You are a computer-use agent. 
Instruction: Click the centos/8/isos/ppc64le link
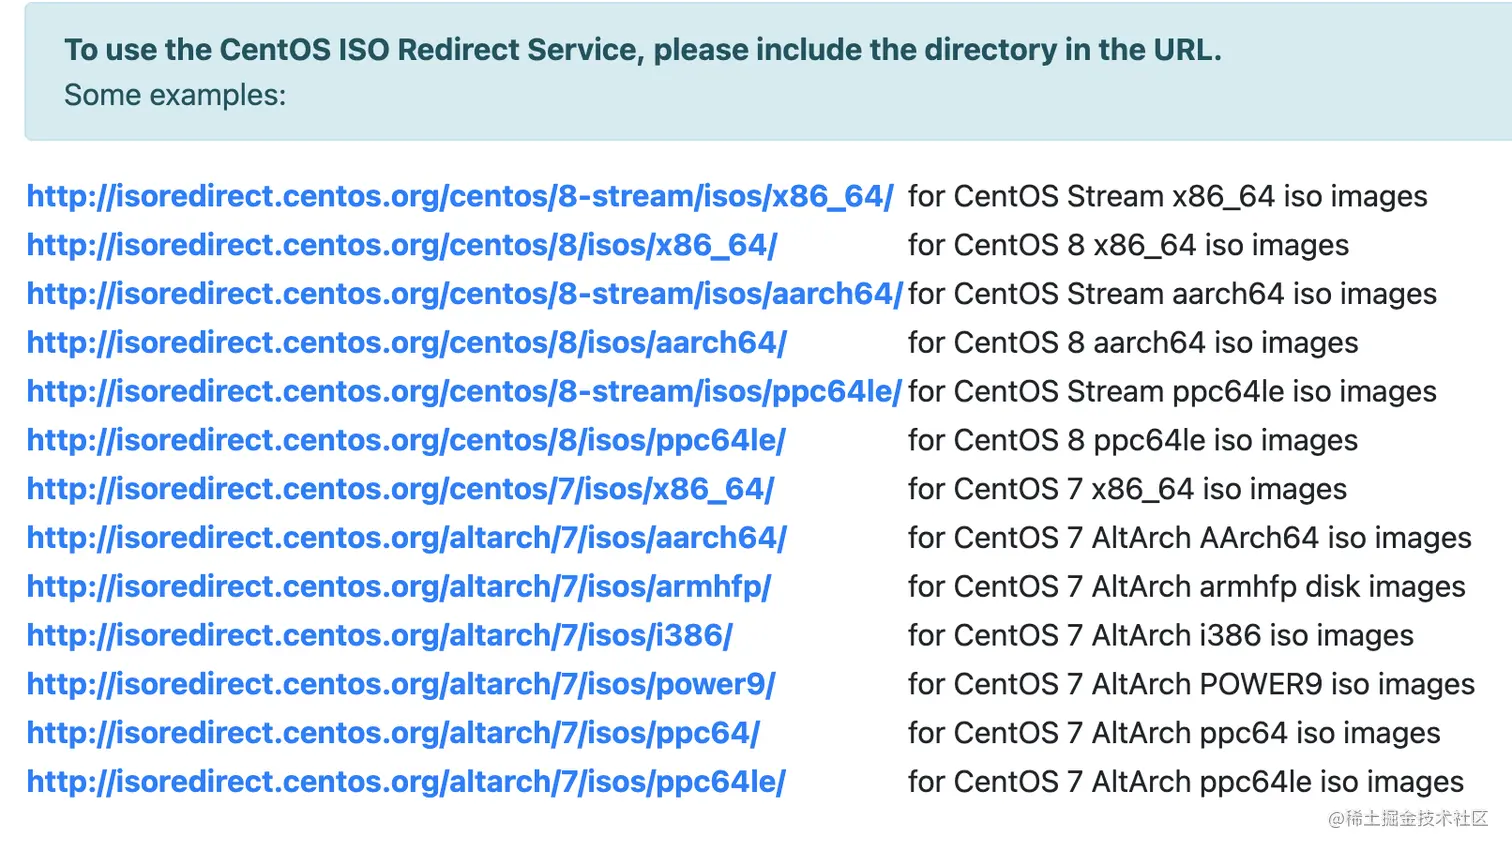tap(406, 441)
